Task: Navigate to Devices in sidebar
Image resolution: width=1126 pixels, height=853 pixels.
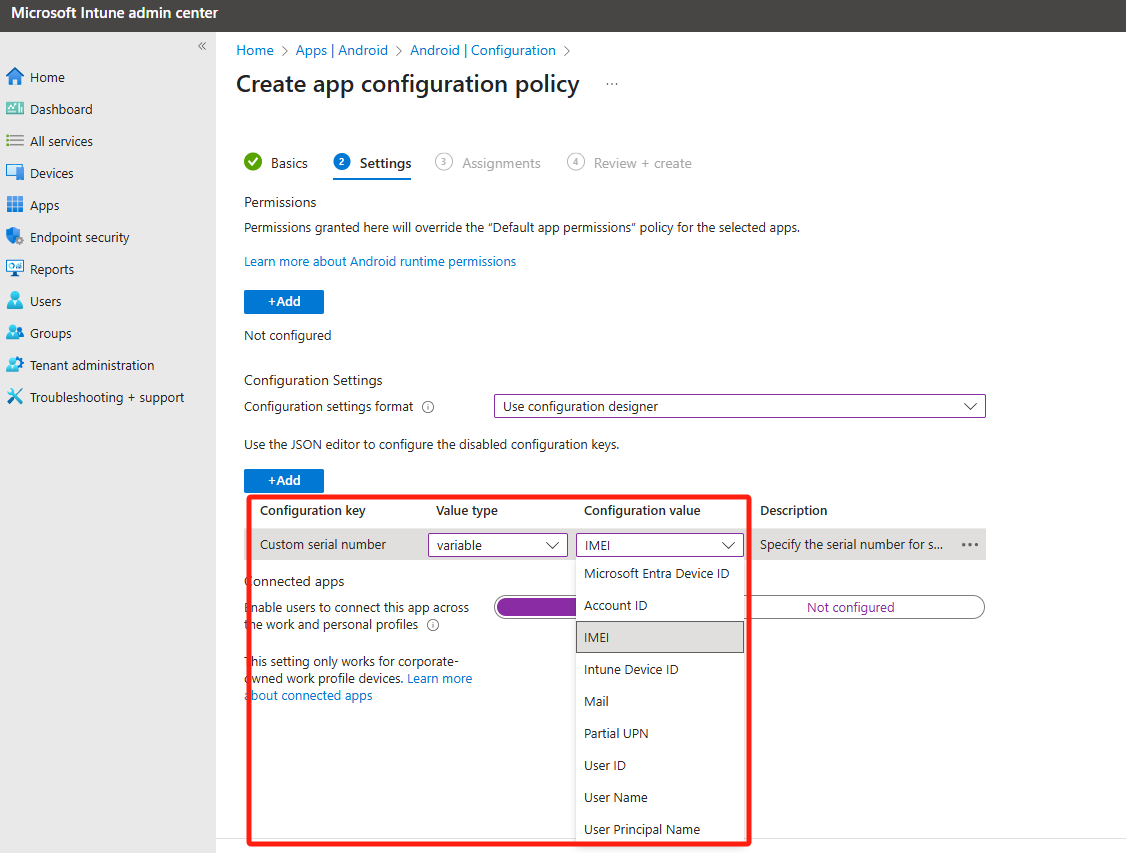Action: pyautogui.click(x=52, y=173)
